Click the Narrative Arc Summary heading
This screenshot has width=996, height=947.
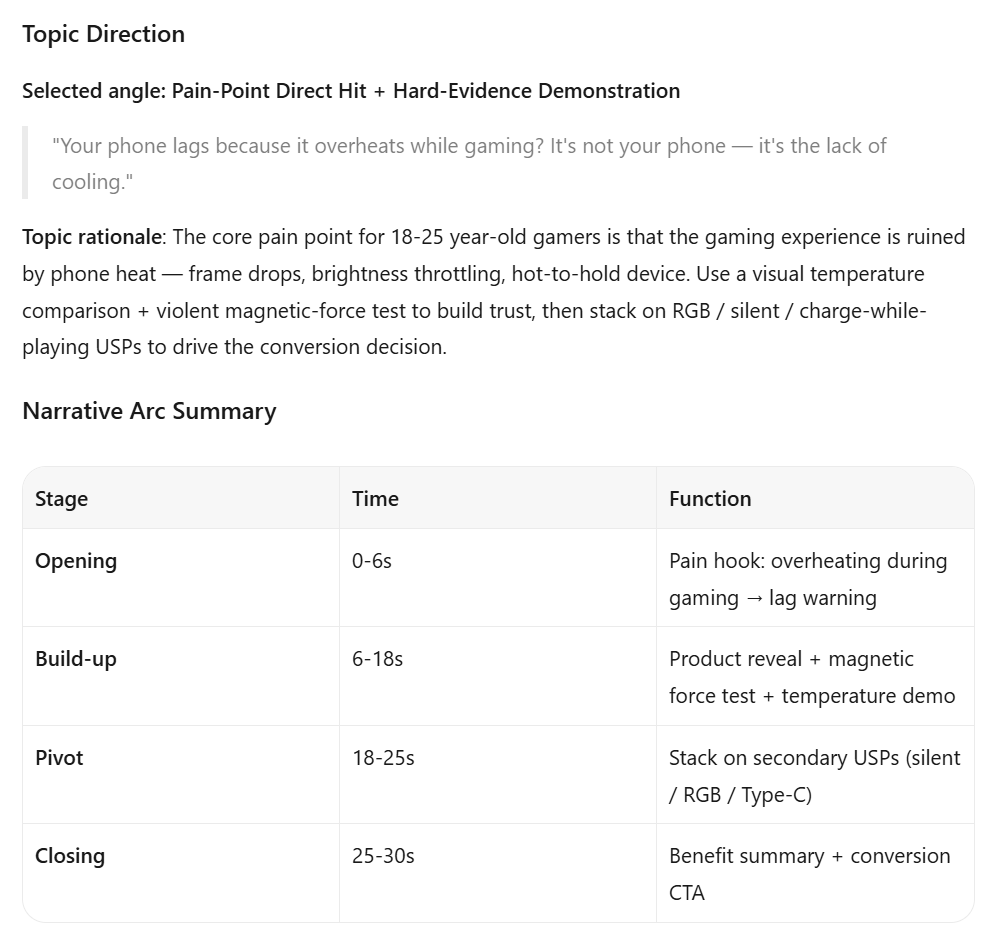click(x=149, y=411)
